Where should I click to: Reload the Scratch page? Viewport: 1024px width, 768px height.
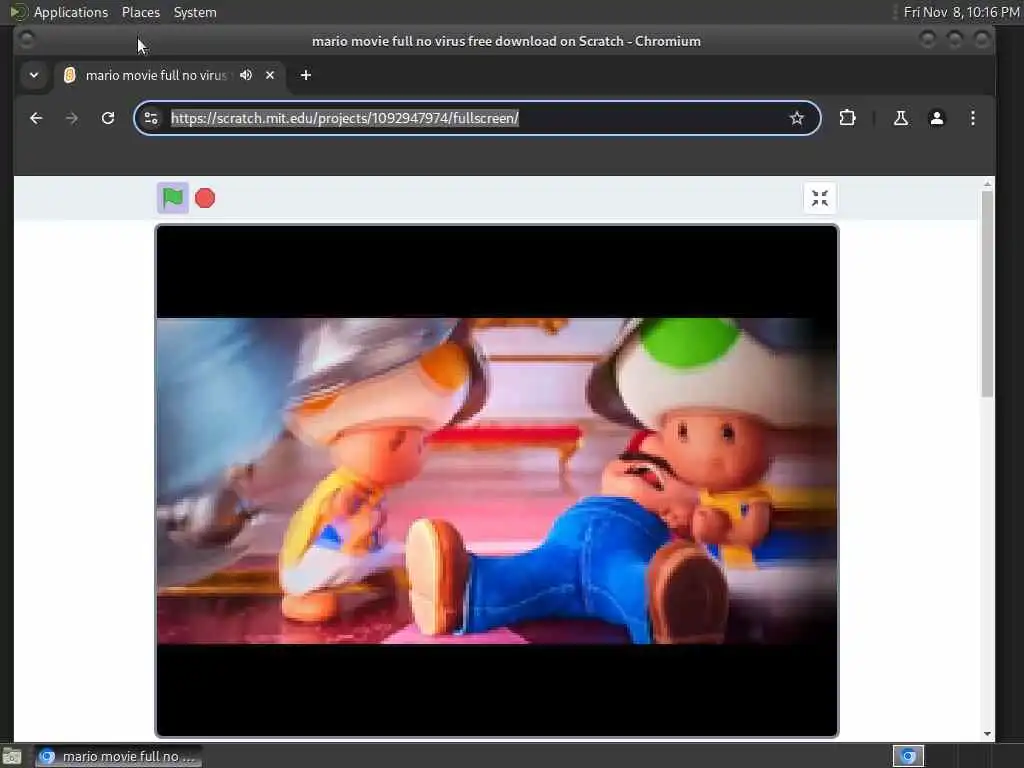(x=108, y=118)
